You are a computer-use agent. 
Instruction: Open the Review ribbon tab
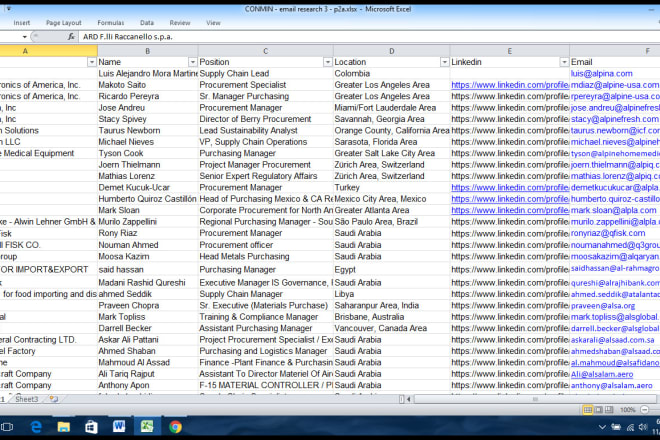coord(180,23)
